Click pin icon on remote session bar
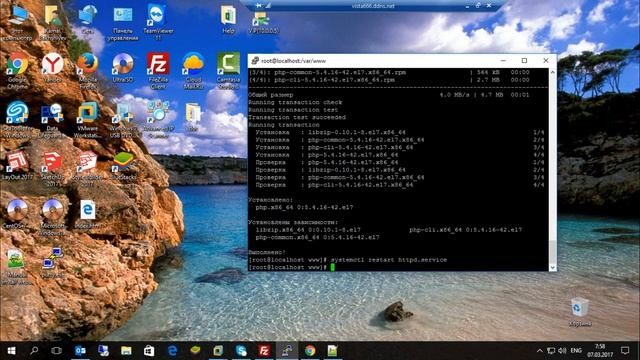Screen dimensions: 640x360 (x=259, y=6)
